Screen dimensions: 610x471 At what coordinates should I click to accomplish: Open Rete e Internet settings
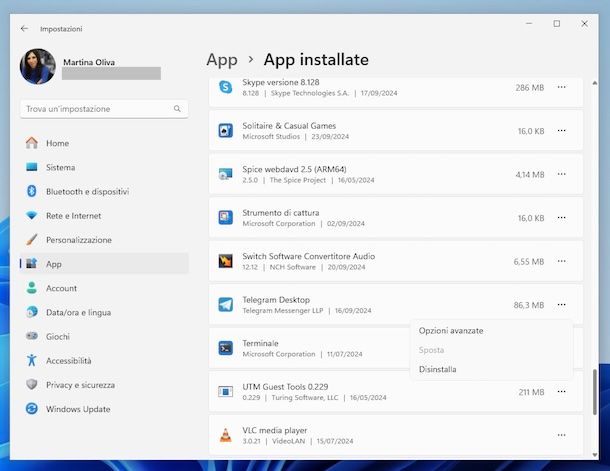tap(73, 216)
